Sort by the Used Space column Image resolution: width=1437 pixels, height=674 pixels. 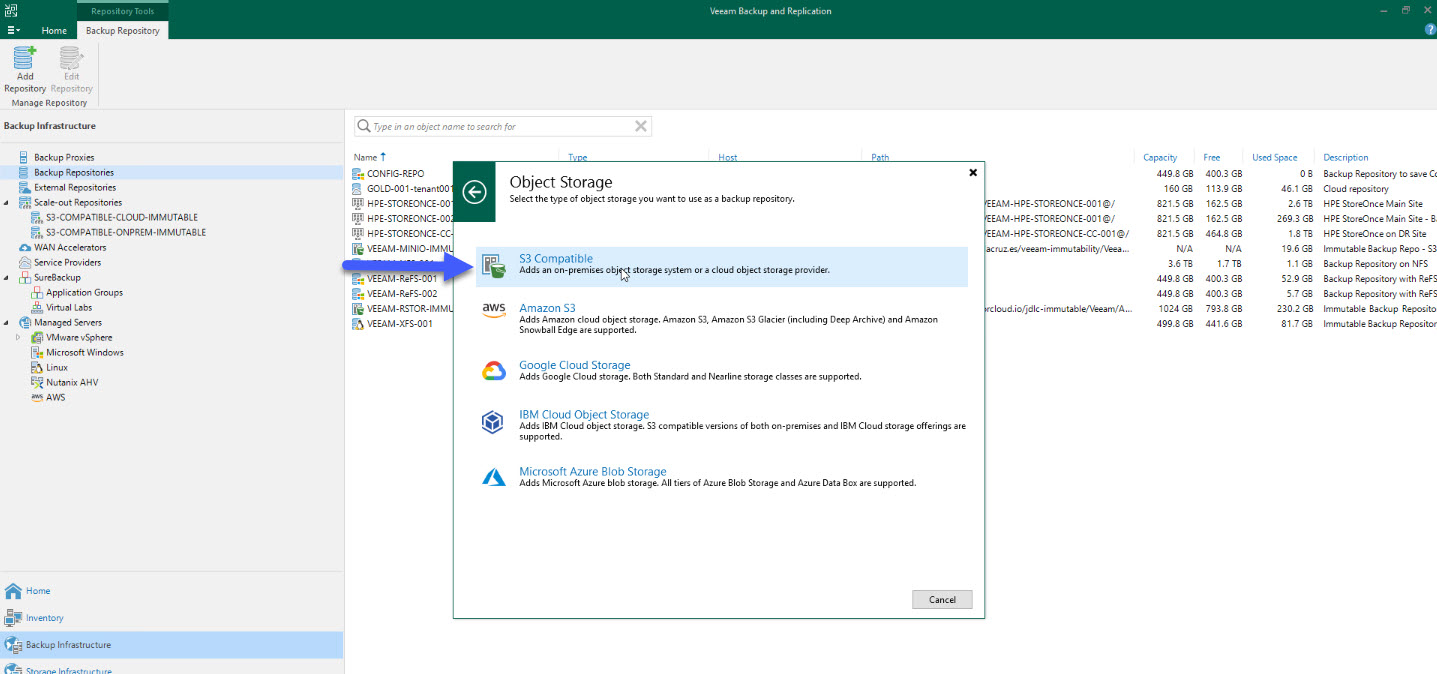pos(1274,157)
